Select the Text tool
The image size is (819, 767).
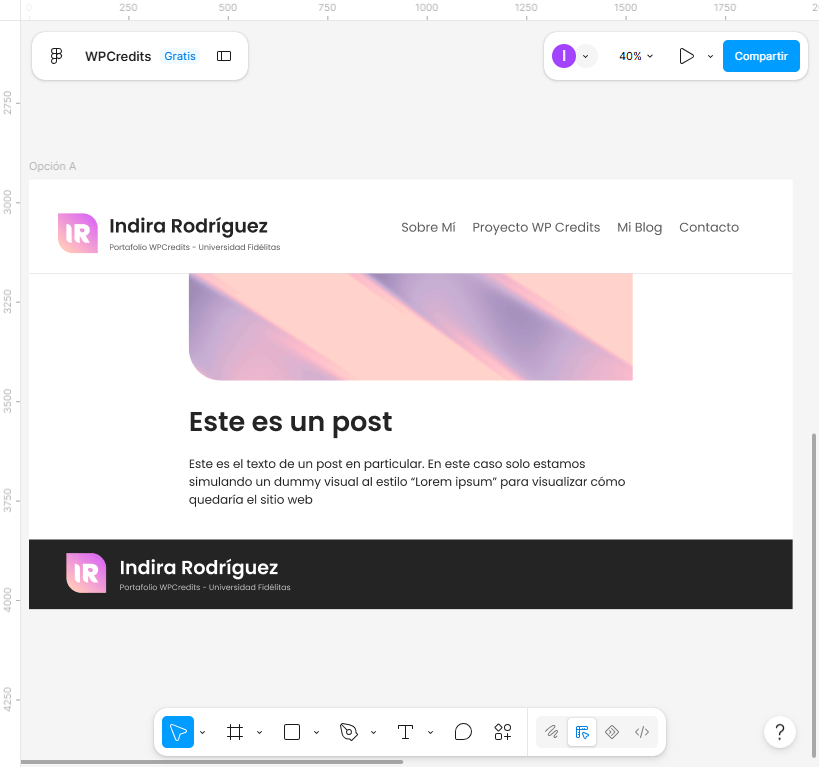point(405,731)
